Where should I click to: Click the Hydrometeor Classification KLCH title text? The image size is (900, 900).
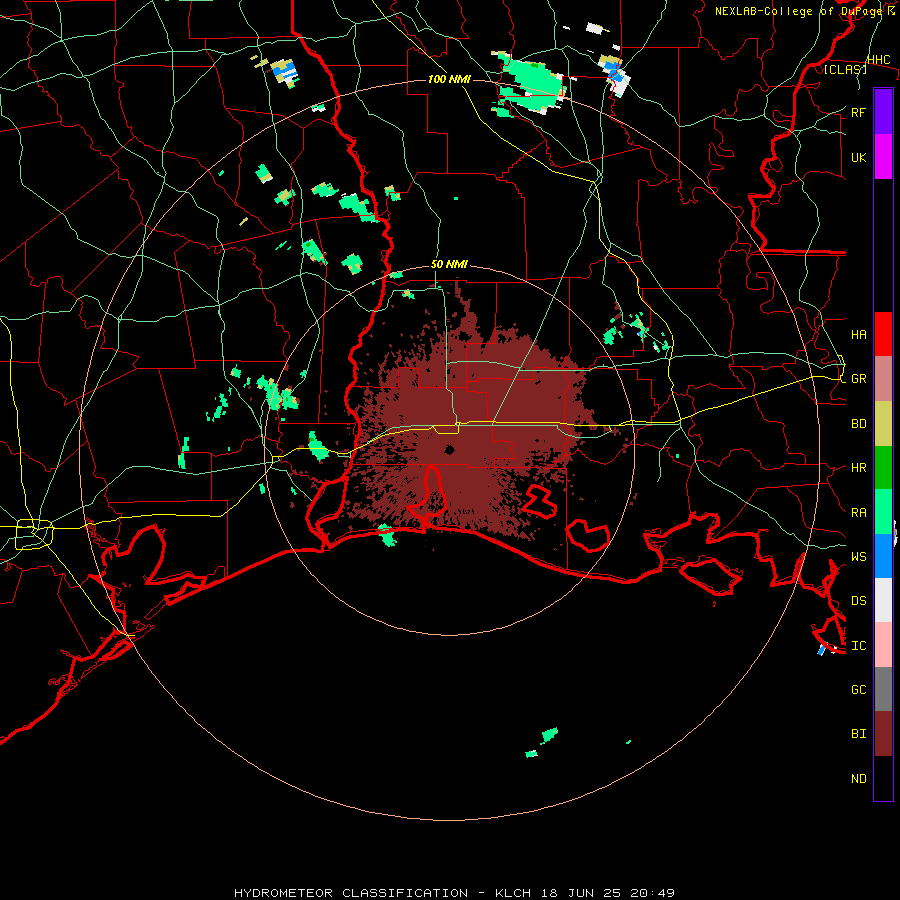tap(454, 893)
